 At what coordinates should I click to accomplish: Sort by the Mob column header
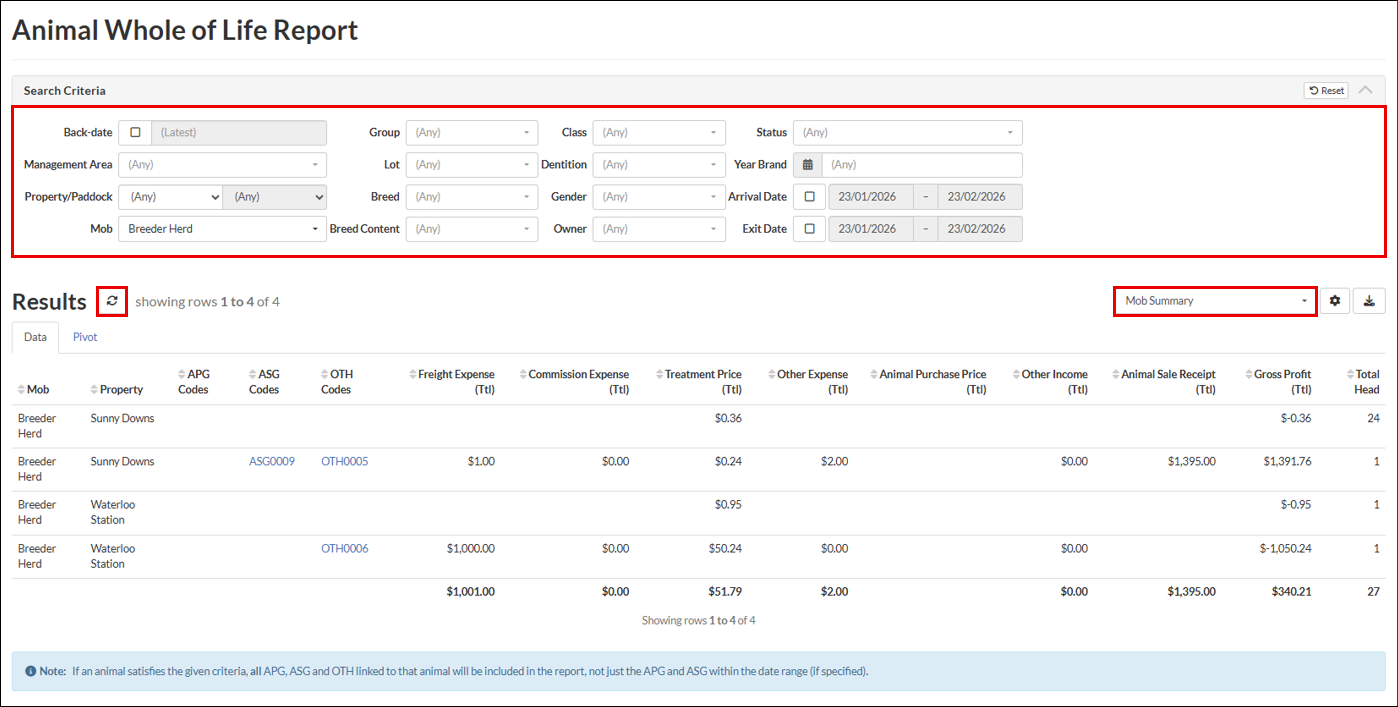click(37, 389)
